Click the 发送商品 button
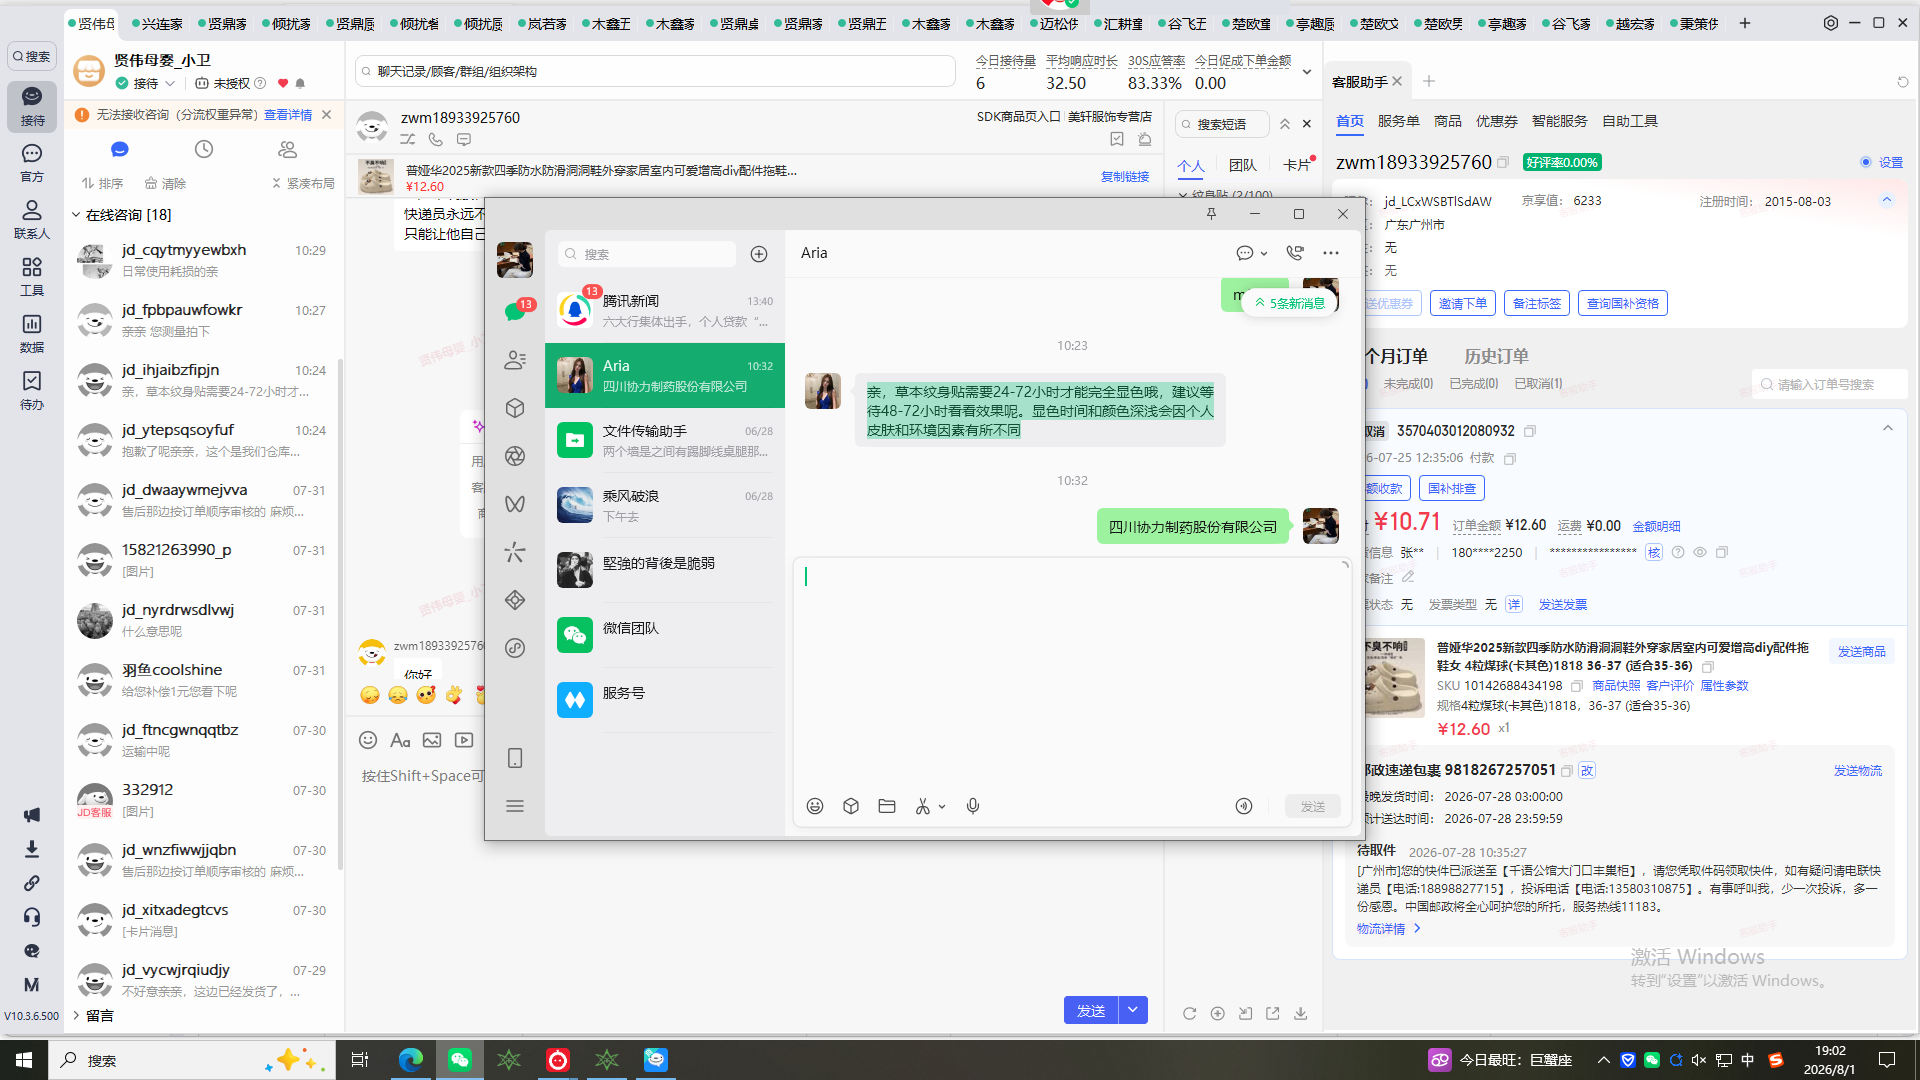Screen dimensions: 1920x1080 coord(1861,652)
